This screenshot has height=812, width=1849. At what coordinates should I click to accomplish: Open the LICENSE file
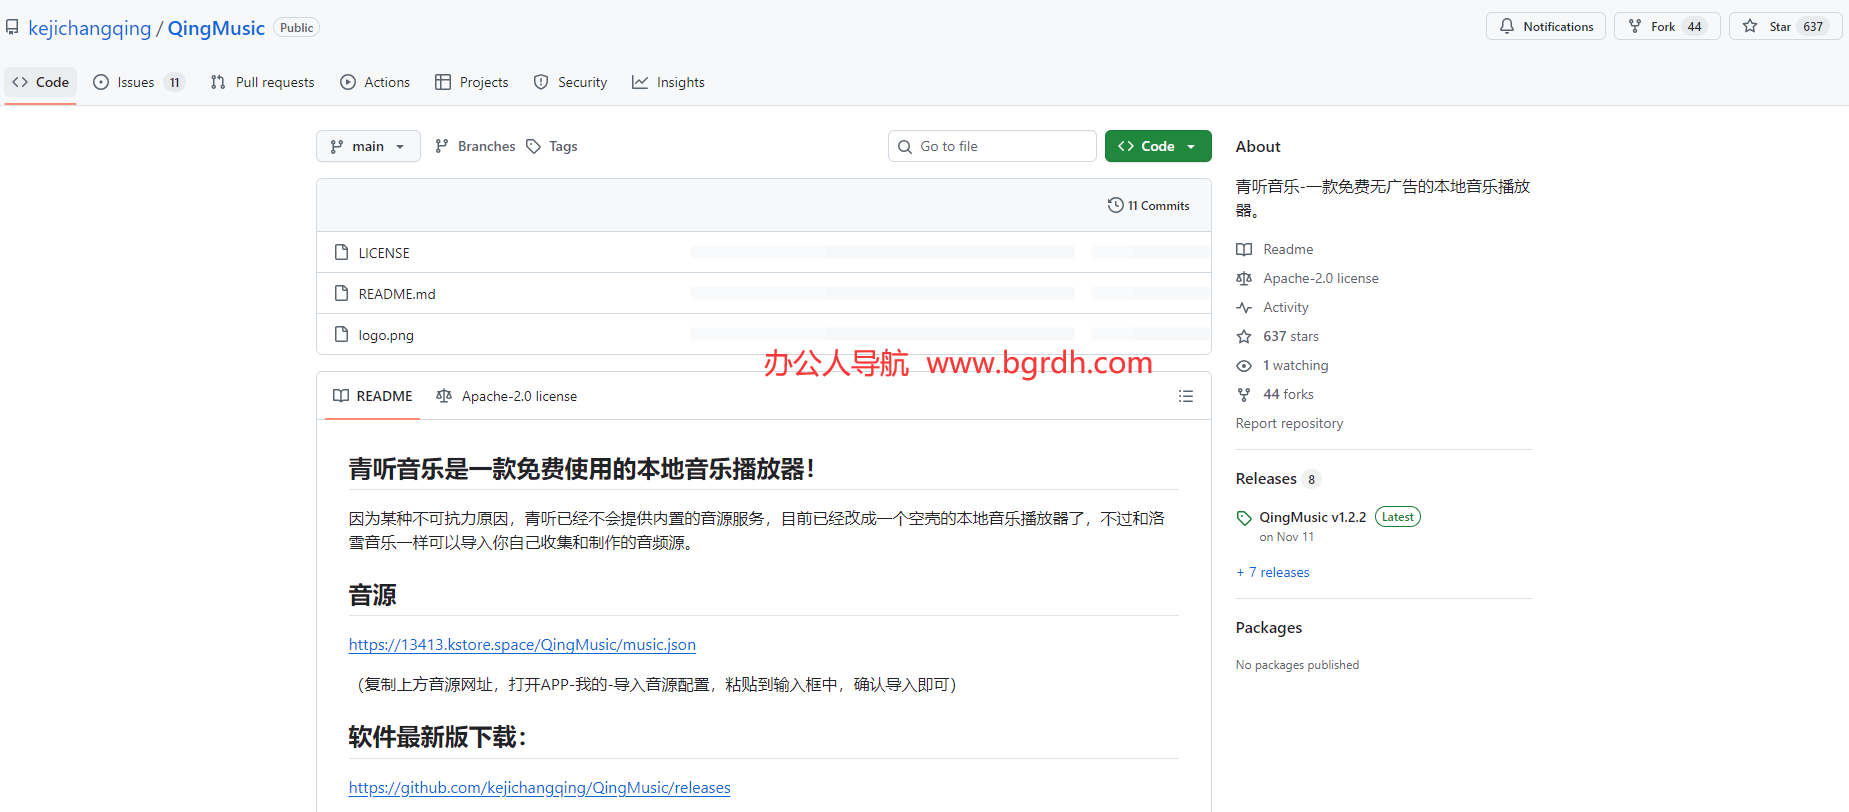(384, 253)
